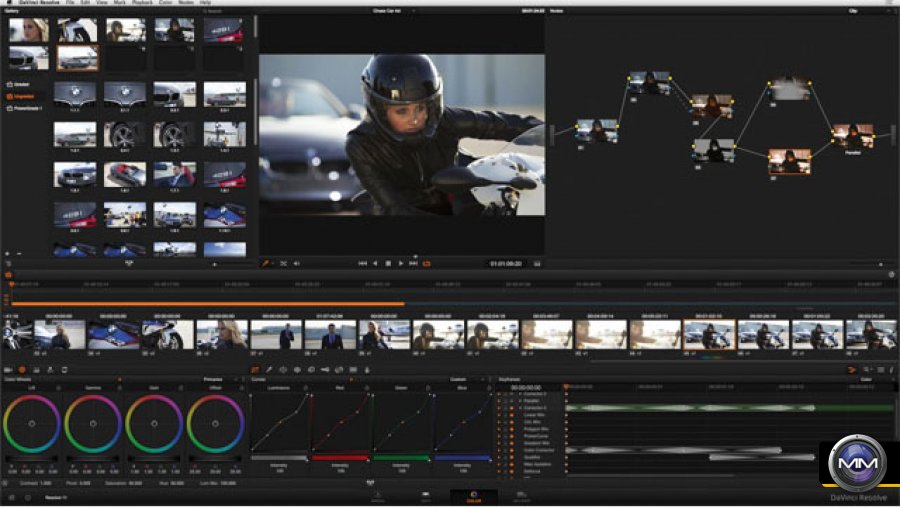Screen dimensions: 900x509
Task: Remove gallery album with minus button
Action: tap(19, 253)
